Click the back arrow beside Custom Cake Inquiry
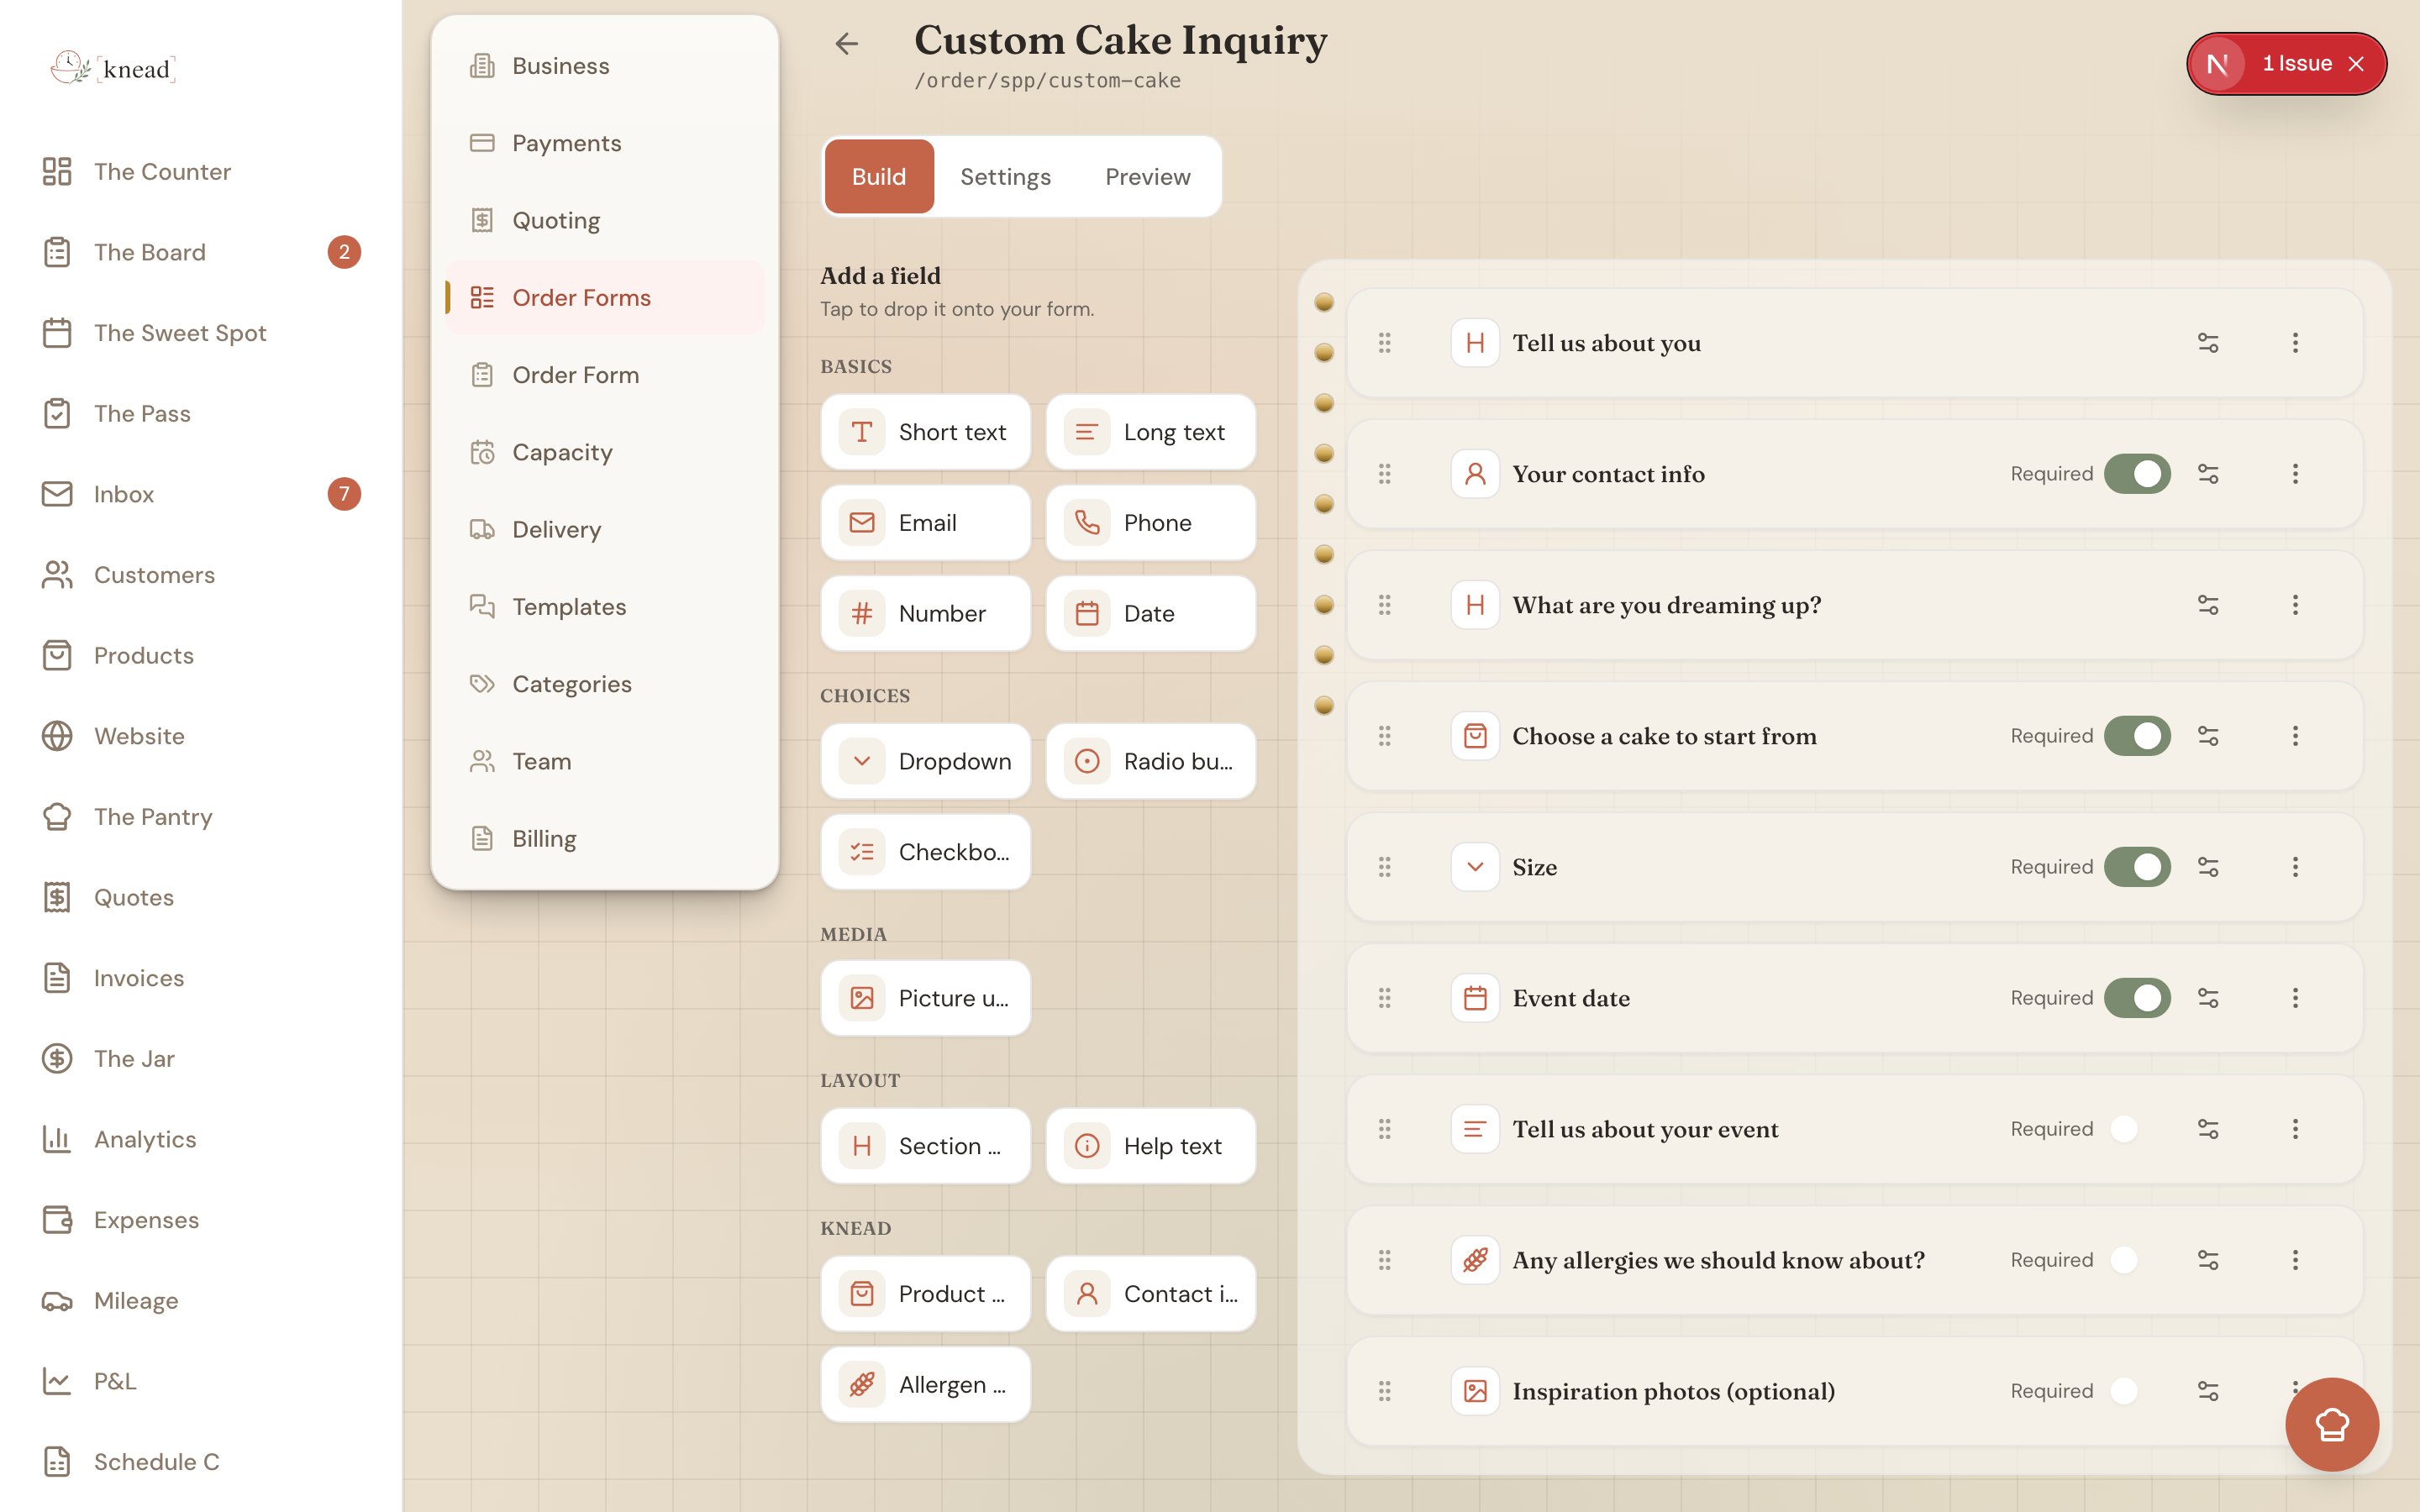2420x1512 pixels. click(x=846, y=43)
